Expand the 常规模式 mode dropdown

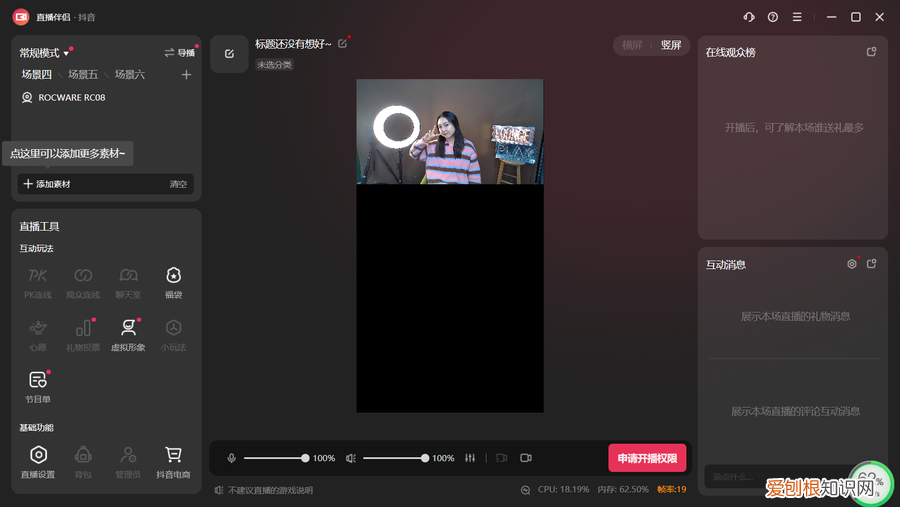44,53
